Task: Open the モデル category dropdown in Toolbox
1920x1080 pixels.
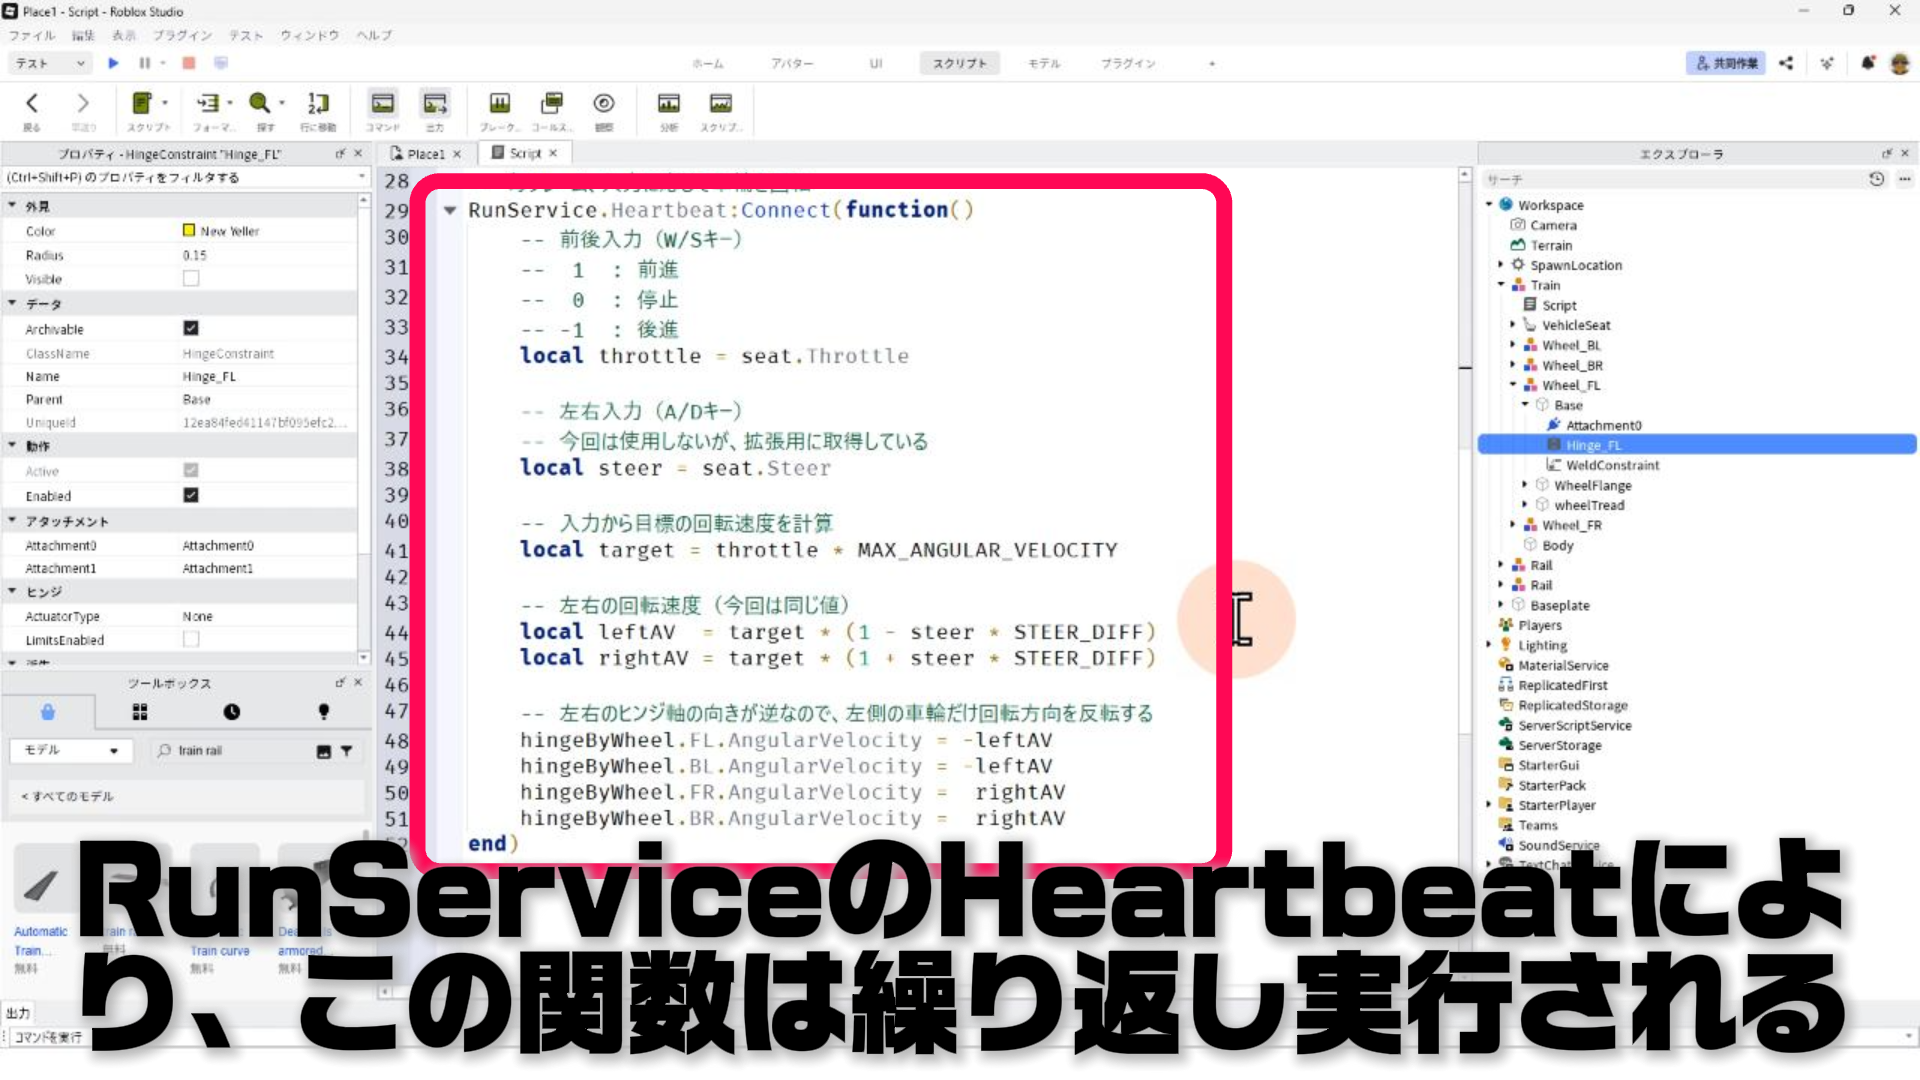Action: tap(71, 750)
